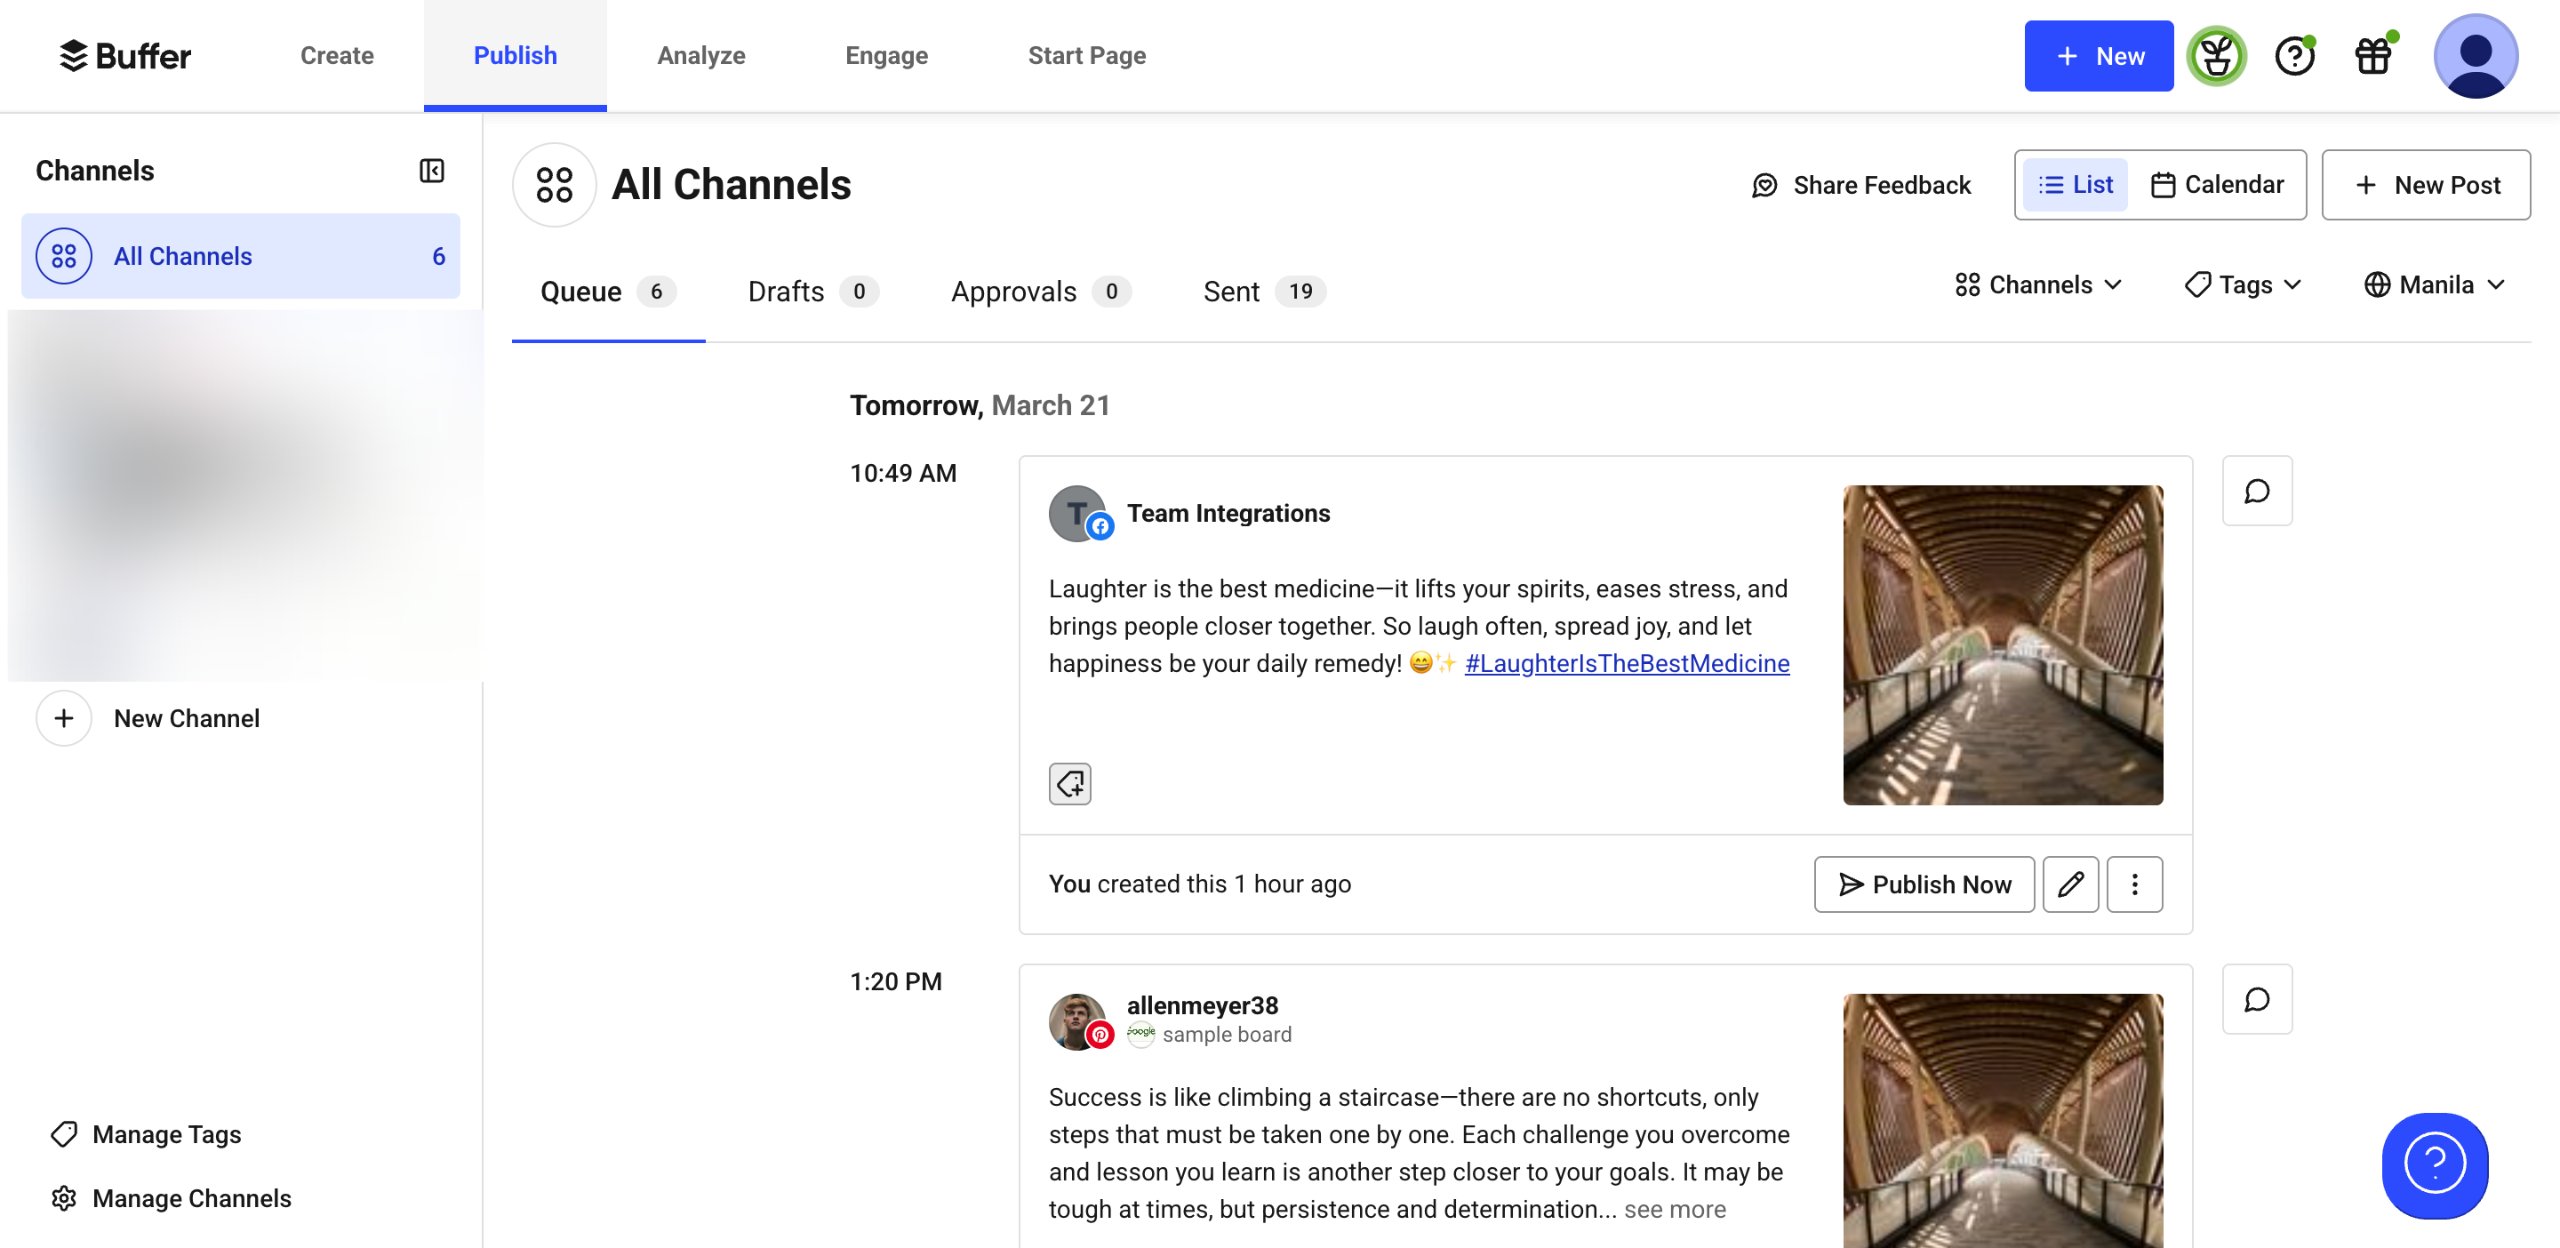Open the Manila timezone dropdown
The width and height of the screenshot is (2560, 1248).
[x=2434, y=285]
